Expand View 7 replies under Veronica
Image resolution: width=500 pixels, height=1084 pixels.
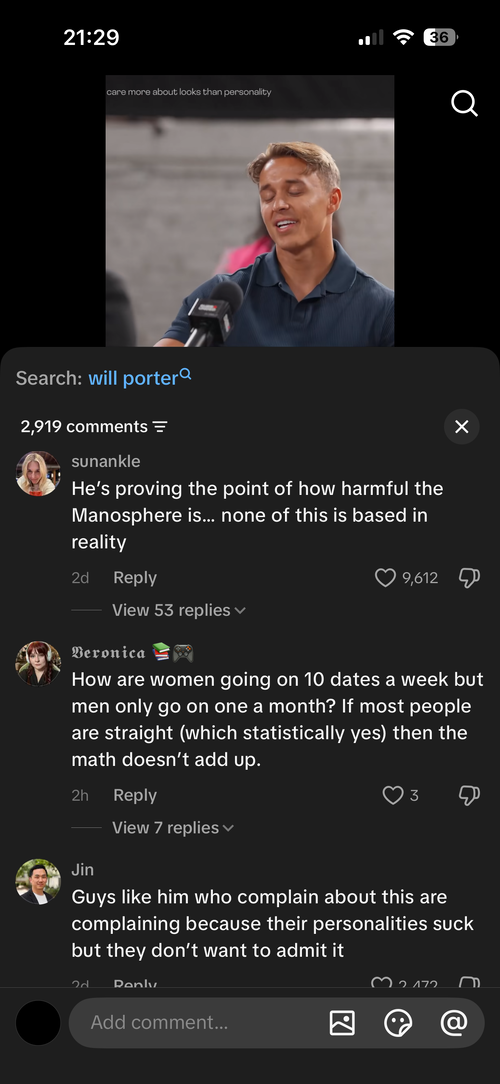tap(173, 828)
